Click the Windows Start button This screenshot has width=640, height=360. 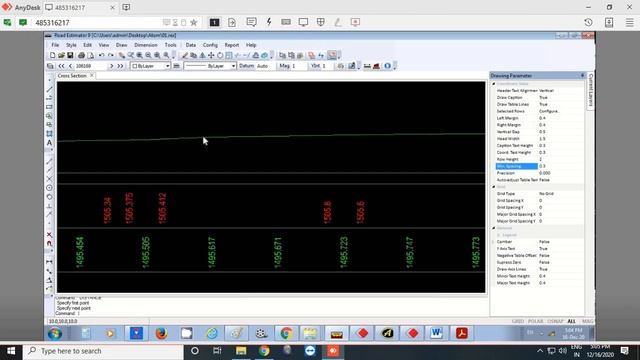coord(11,351)
